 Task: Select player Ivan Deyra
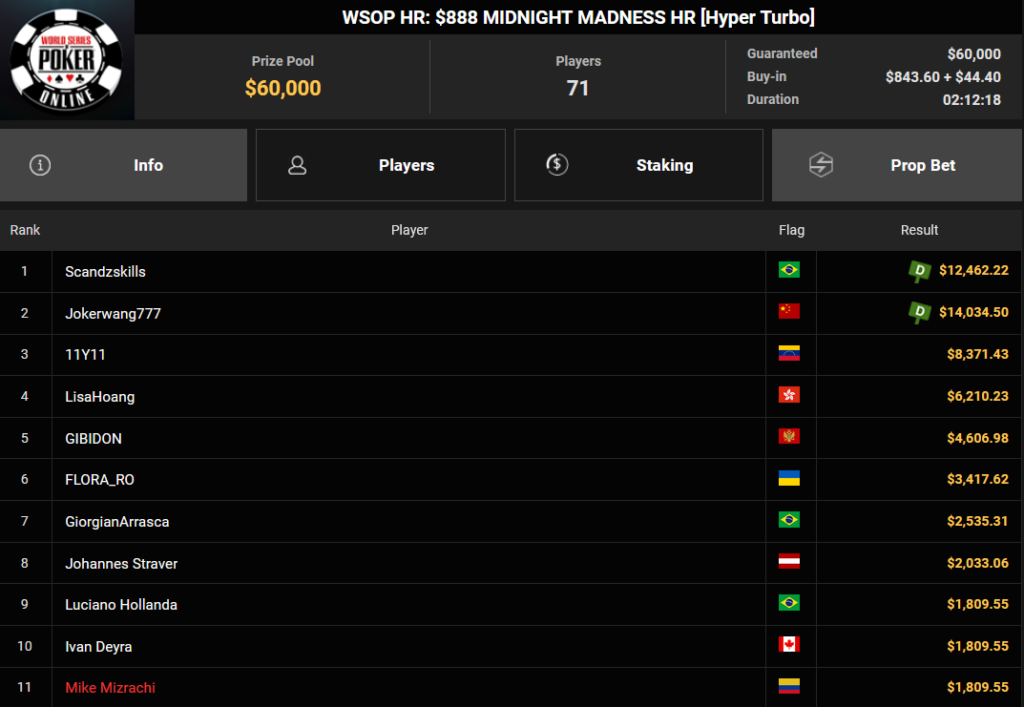pos(99,646)
